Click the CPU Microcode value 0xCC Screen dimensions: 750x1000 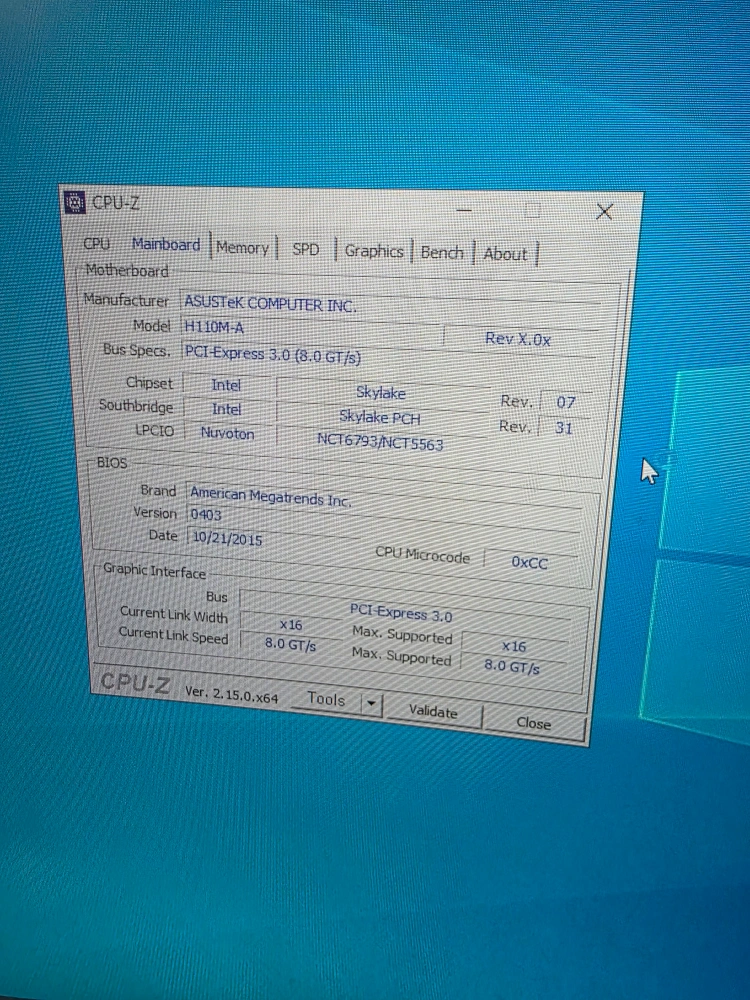coord(530,562)
